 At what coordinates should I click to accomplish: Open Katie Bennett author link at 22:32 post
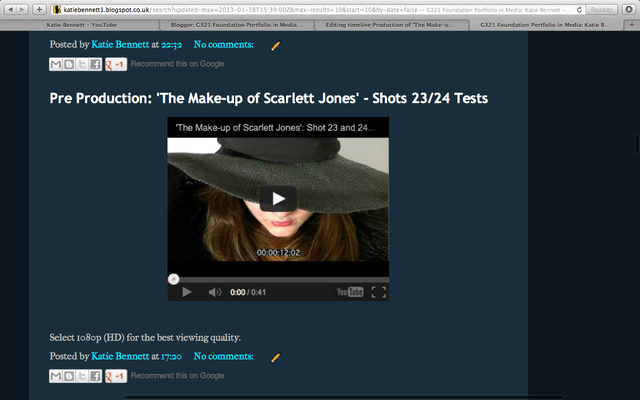(120, 44)
